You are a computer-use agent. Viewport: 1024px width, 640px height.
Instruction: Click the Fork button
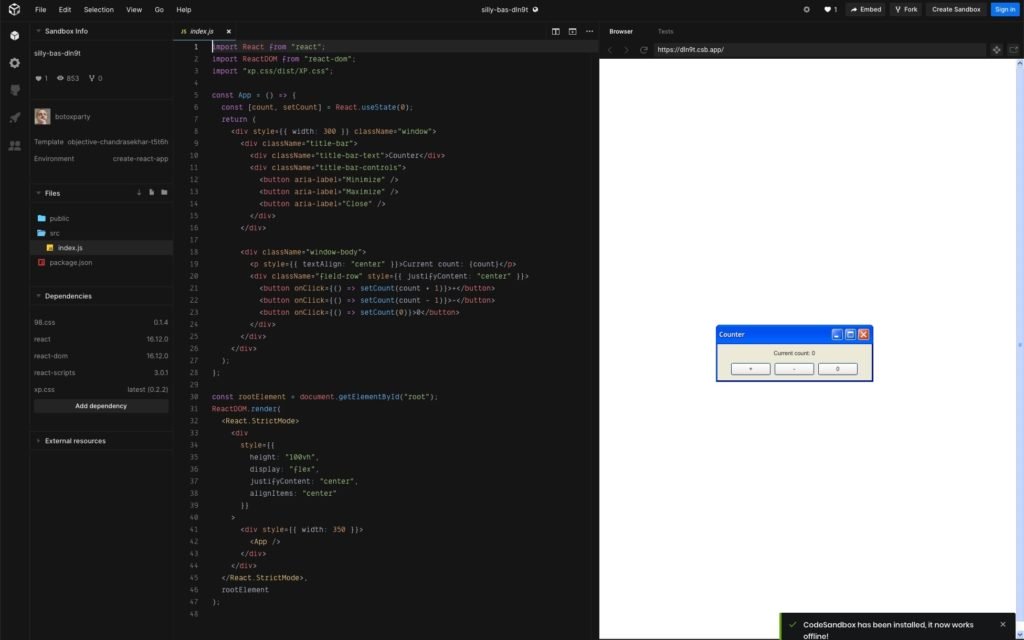905,9
